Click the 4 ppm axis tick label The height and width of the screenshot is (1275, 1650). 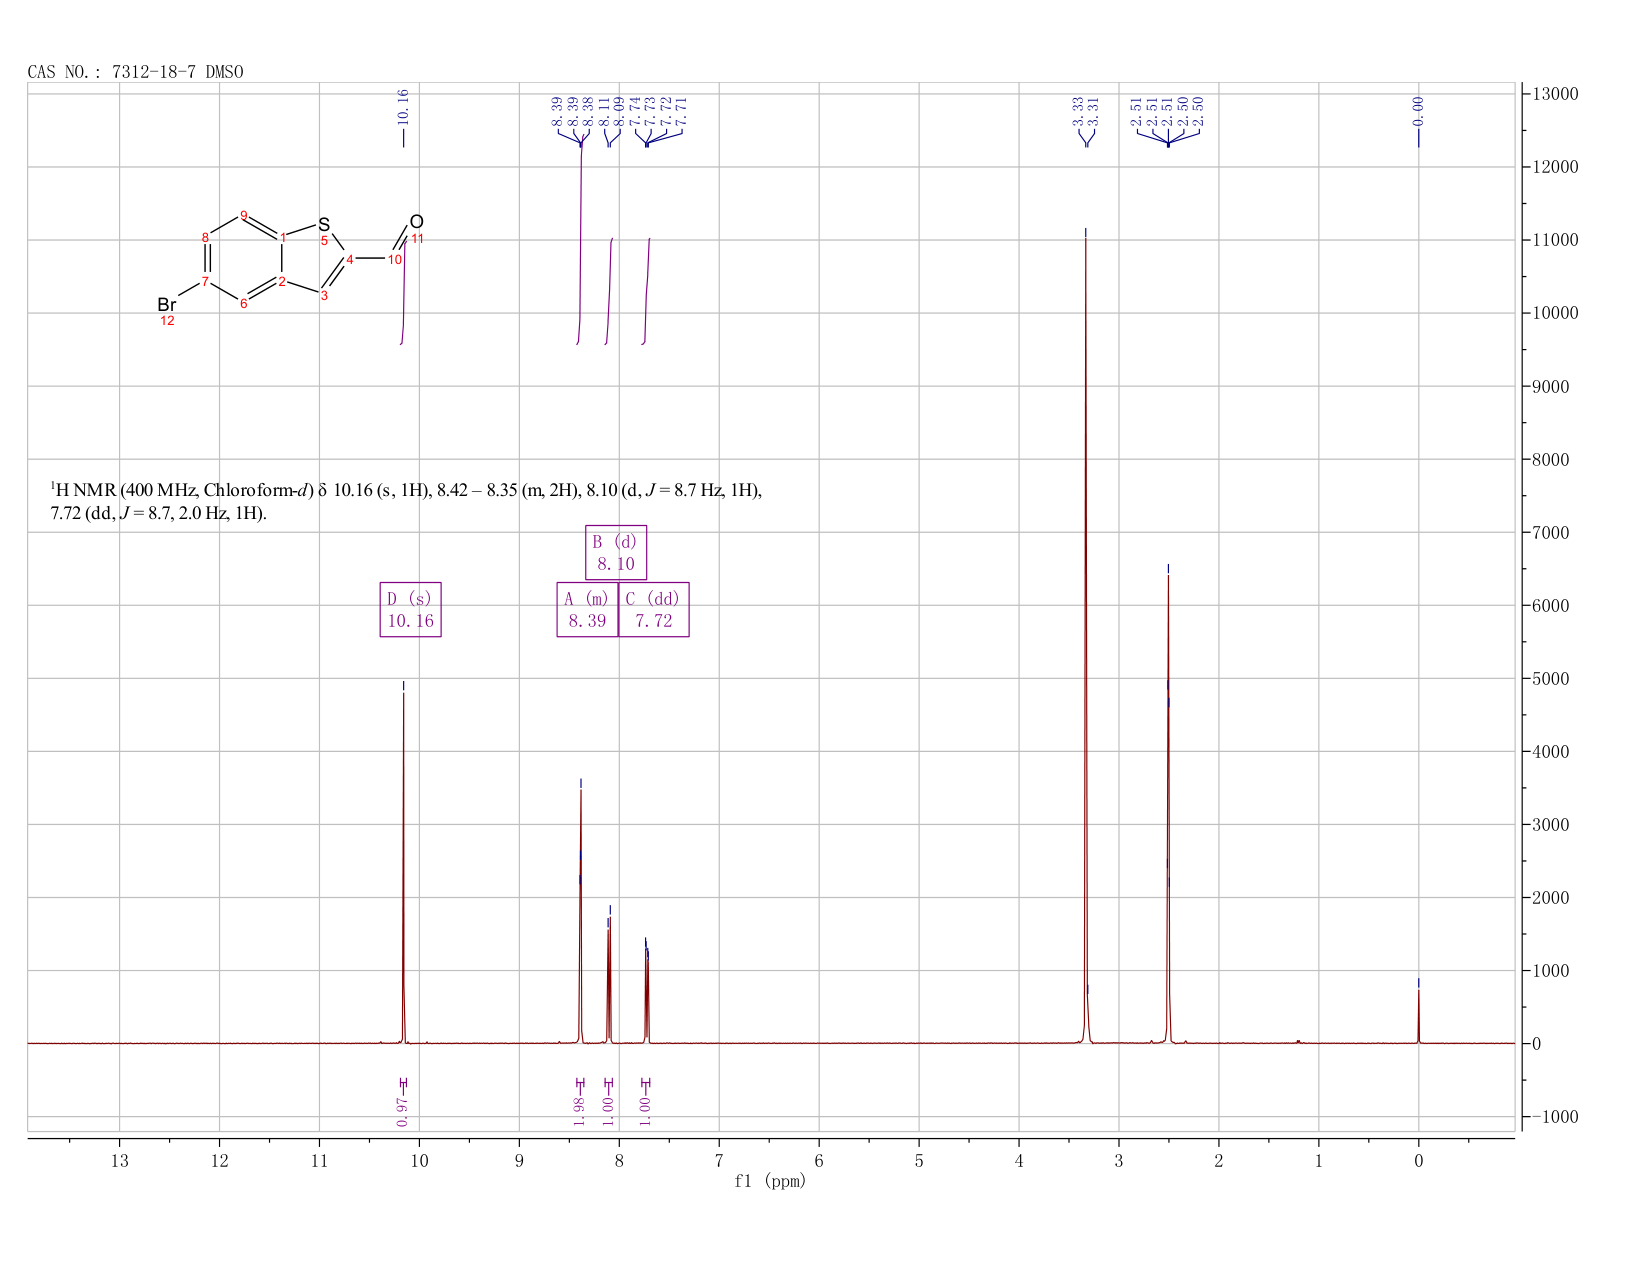click(1019, 1160)
